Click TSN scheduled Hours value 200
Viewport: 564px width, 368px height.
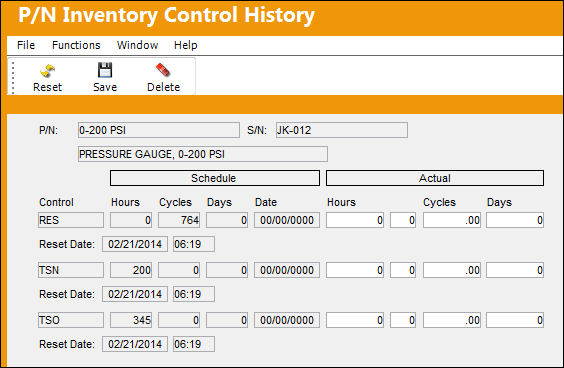pos(131,270)
